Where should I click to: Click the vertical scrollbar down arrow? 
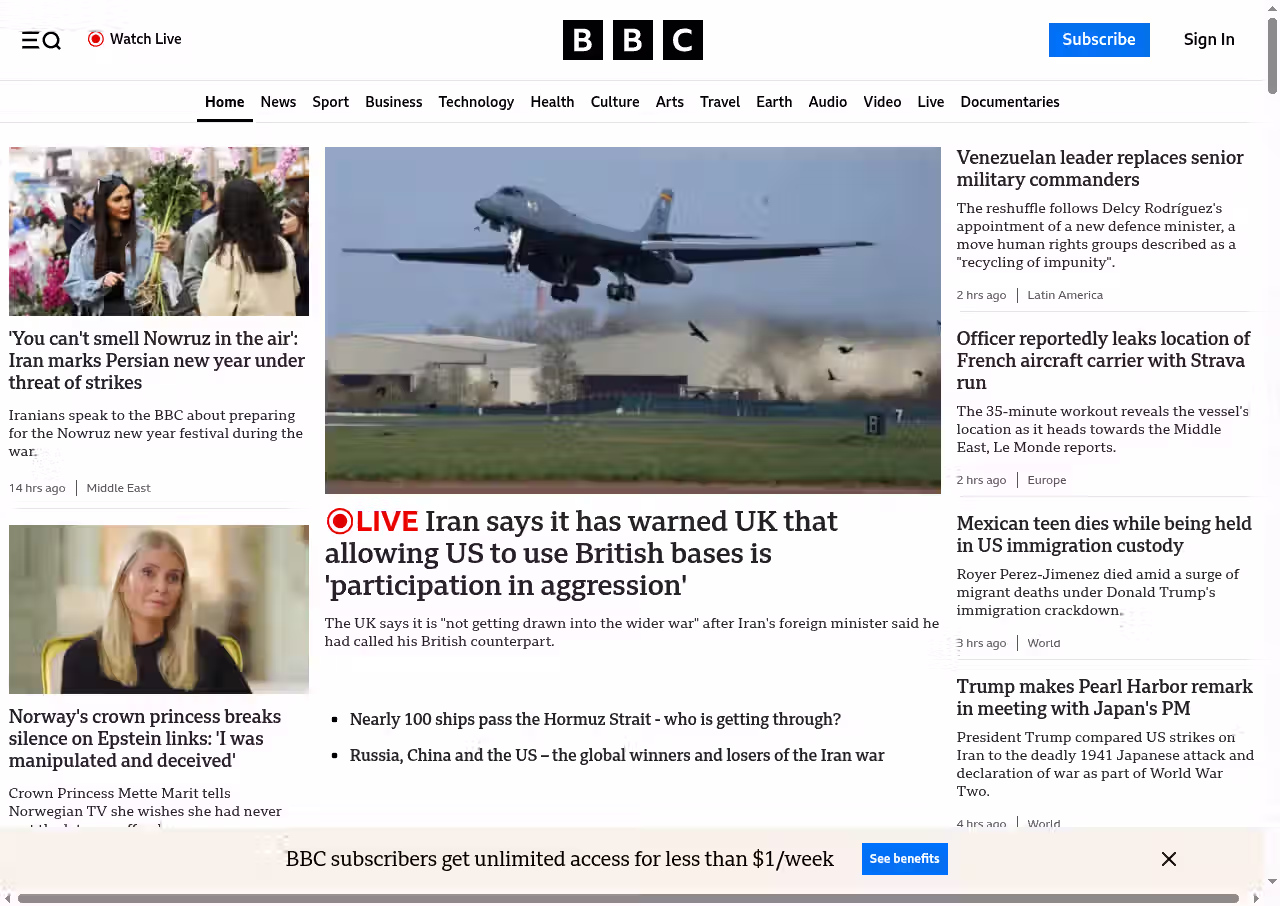click(x=1272, y=882)
